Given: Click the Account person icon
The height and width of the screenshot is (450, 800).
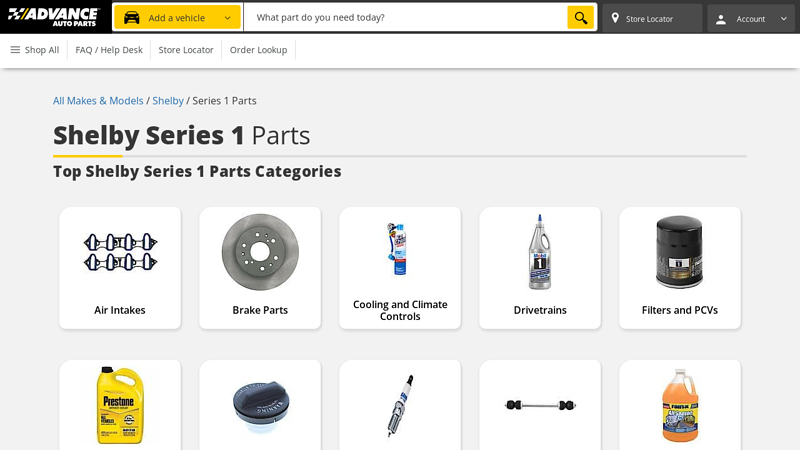Looking at the screenshot, I should coord(721,19).
